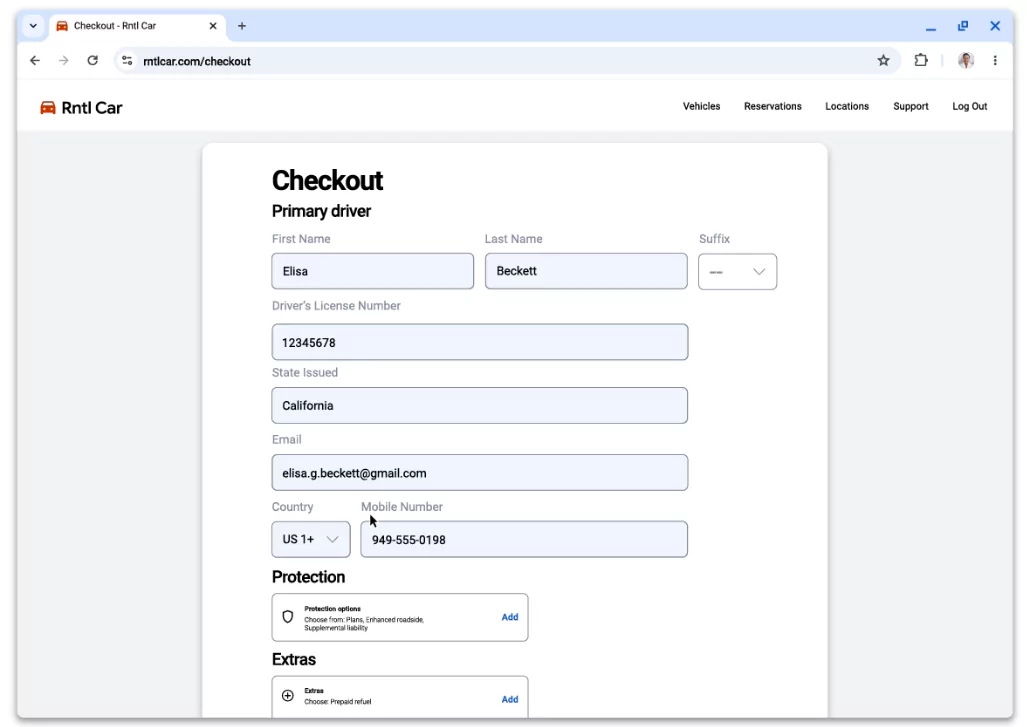Click the Log Out link
The height and width of the screenshot is (727, 1027).
coord(969,106)
